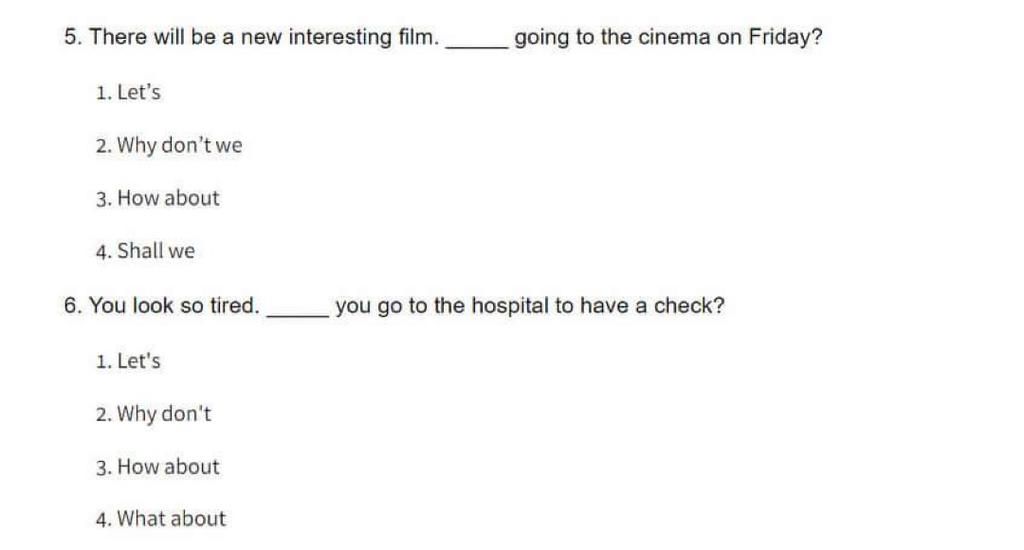This screenshot has height=550, width=1024.
Task: Choose "Why don't we" option
Action: pyautogui.click(x=168, y=145)
